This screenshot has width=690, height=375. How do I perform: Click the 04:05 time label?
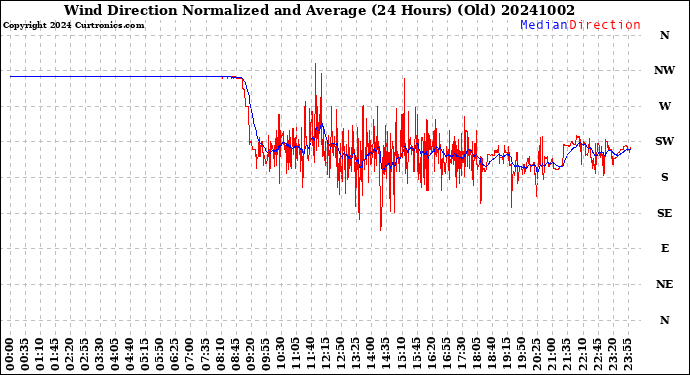coord(115,354)
